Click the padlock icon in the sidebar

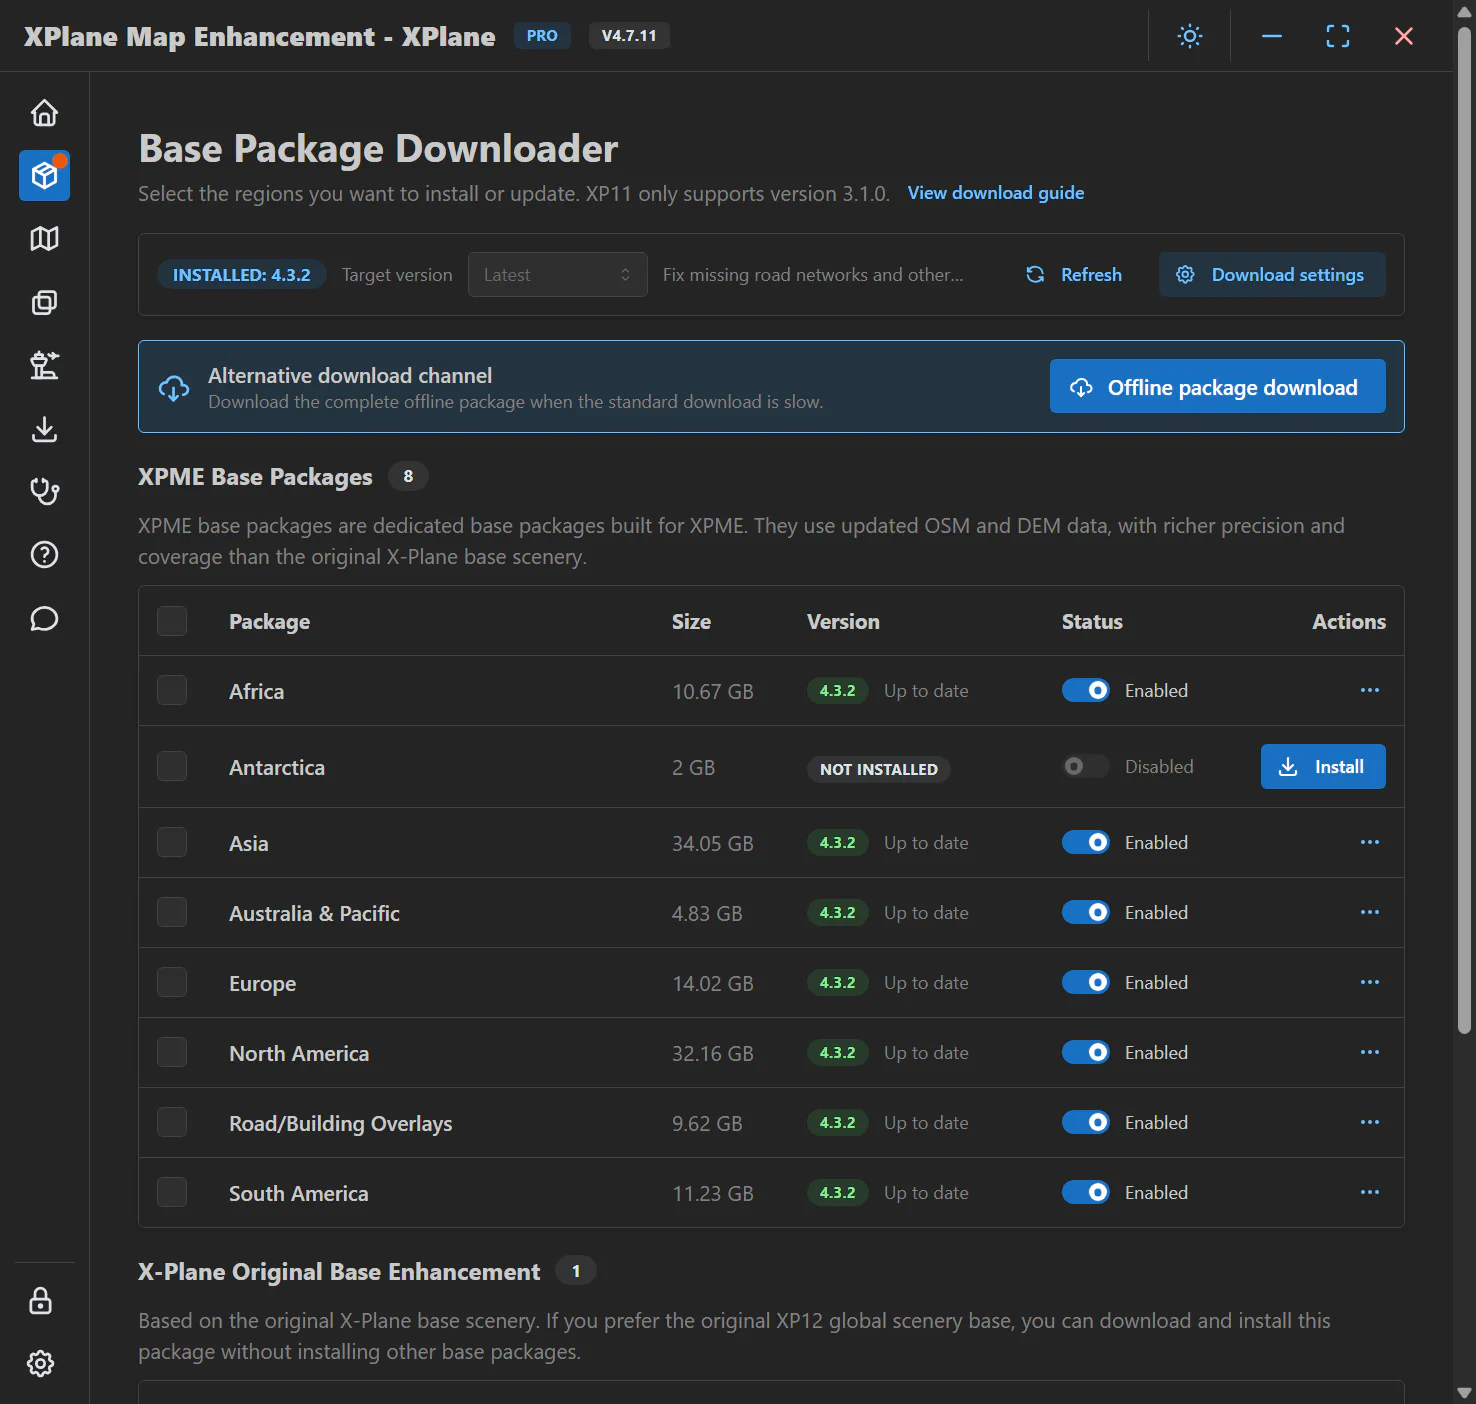click(40, 1301)
